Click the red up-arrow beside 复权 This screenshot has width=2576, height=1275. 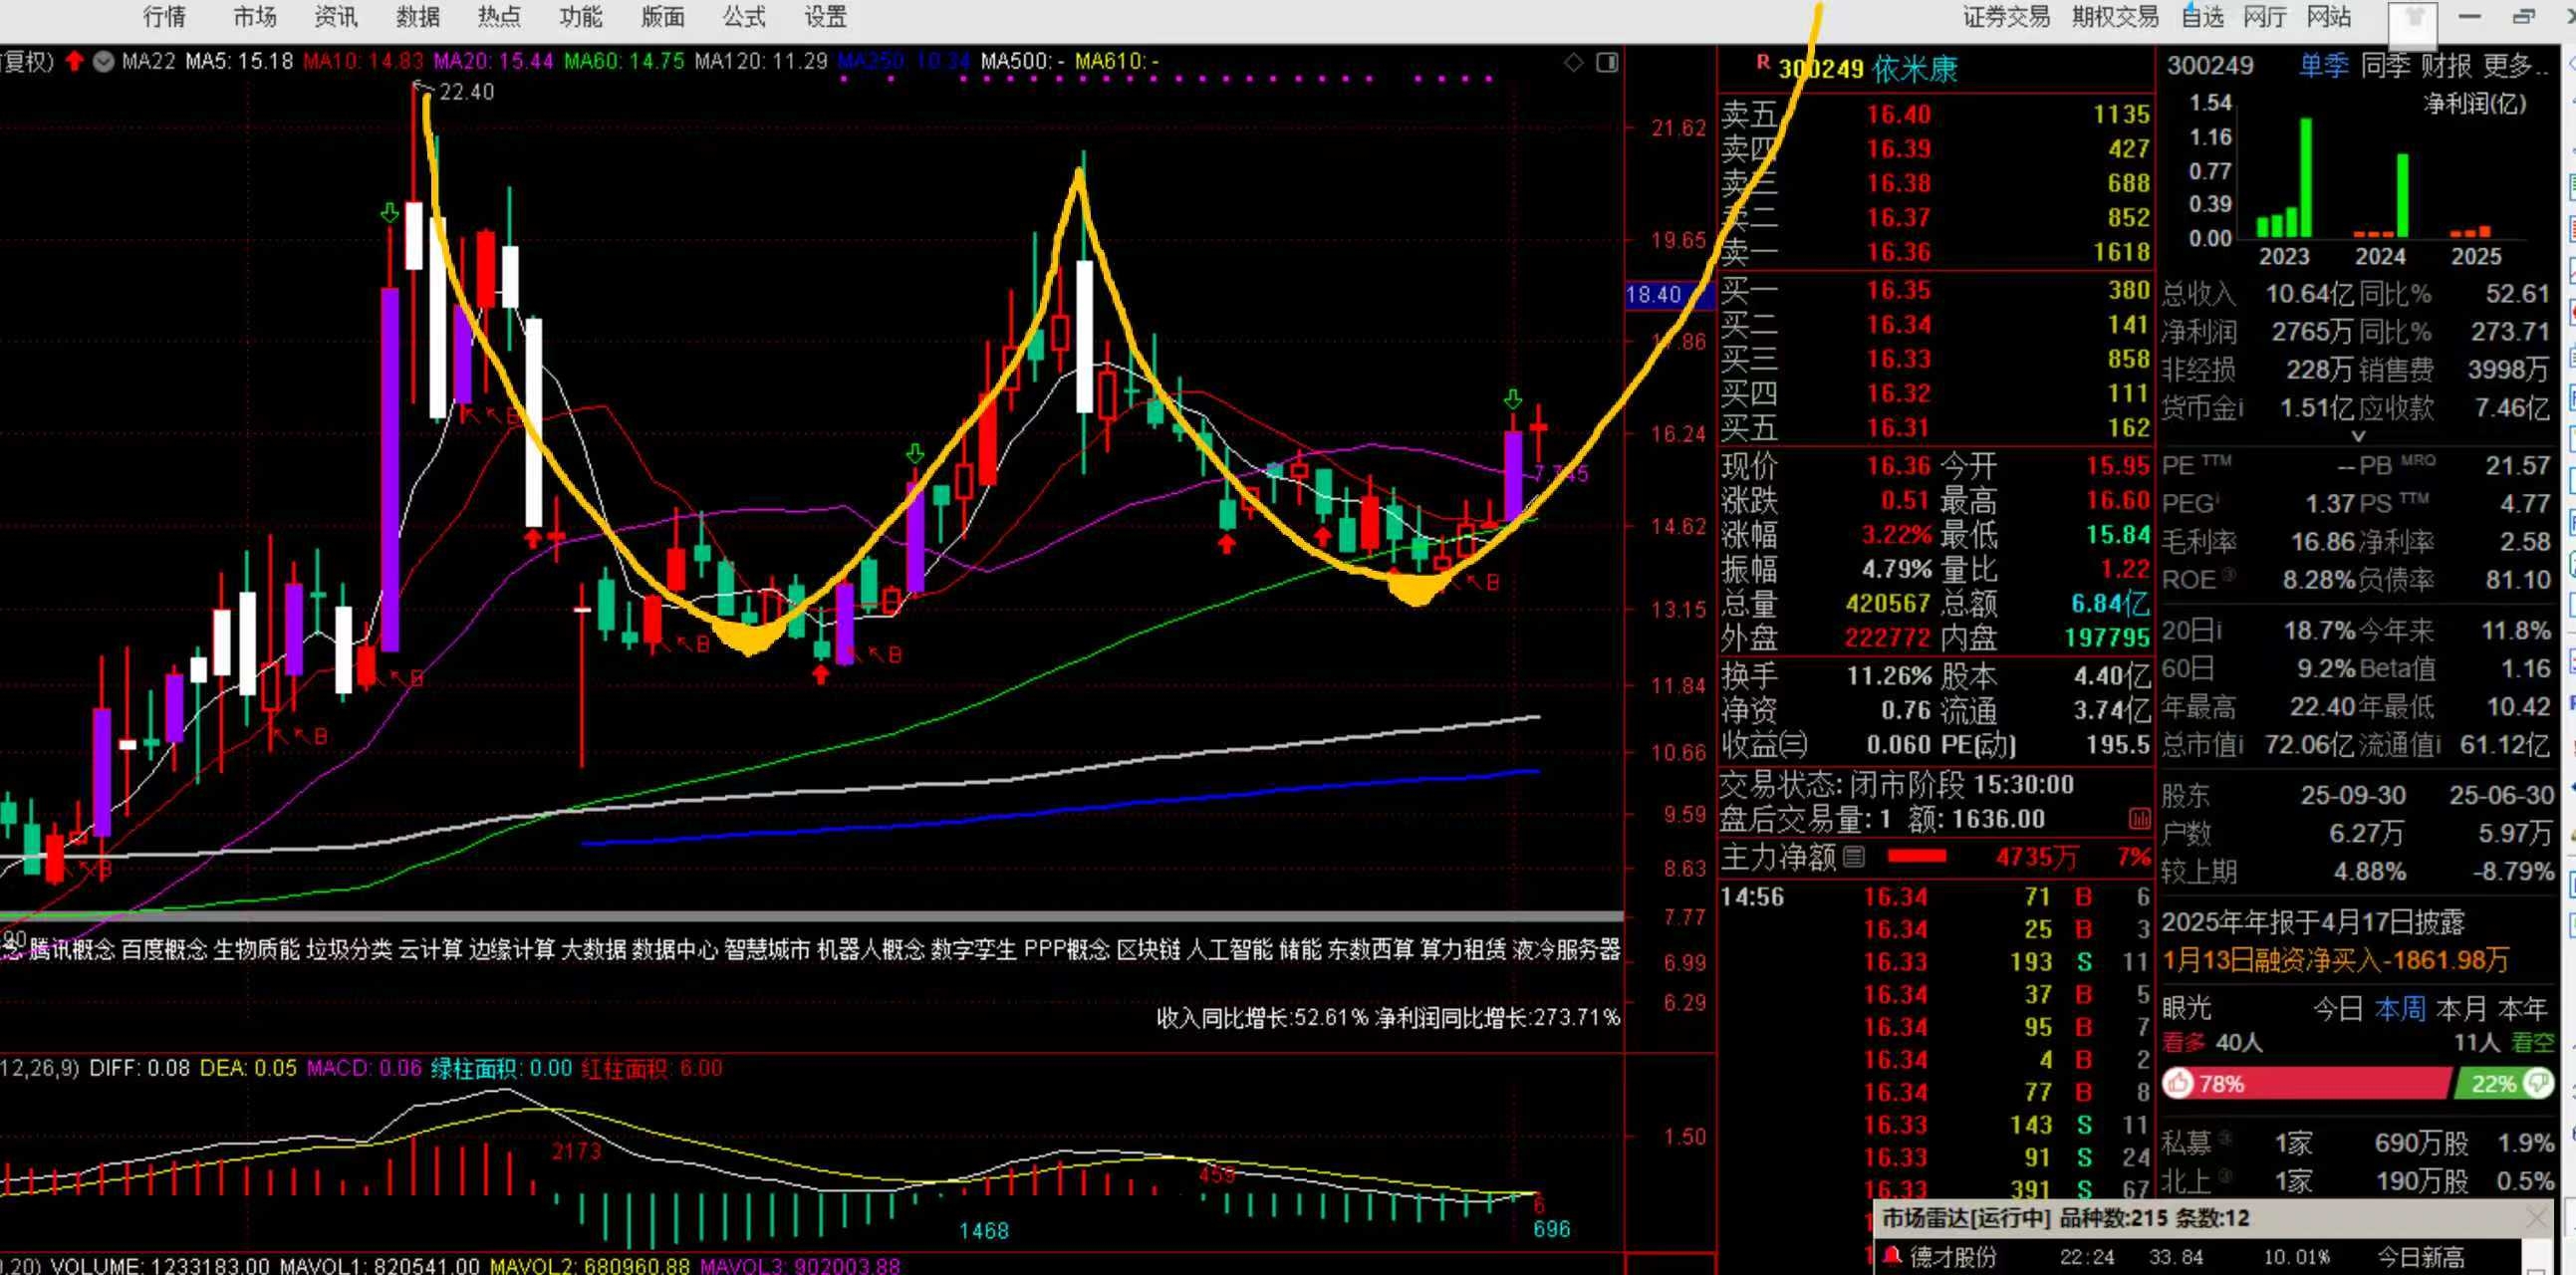pyautogui.click(x=75, y=61)
